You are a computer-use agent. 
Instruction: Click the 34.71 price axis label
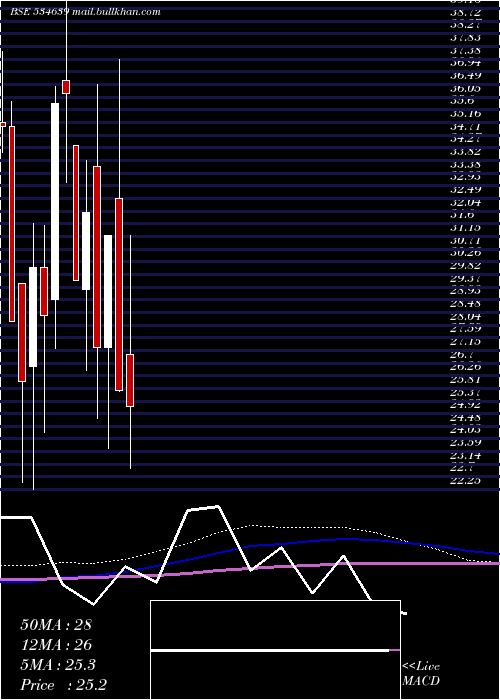(465, 127)
